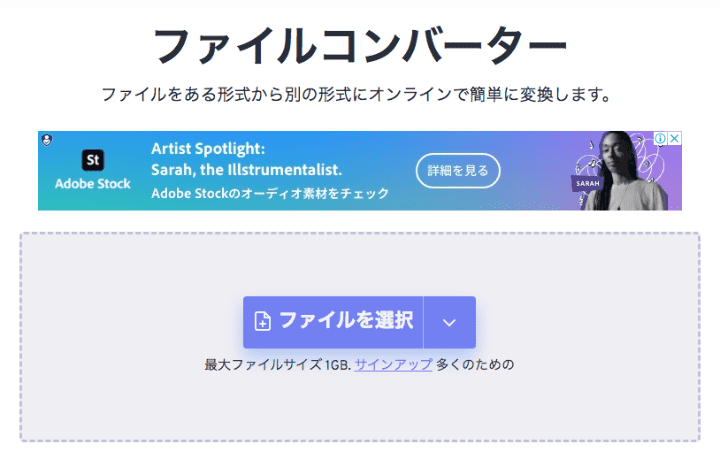Click the ファイルコンバーター page heading
The image size is (720, 465).
pos(360,46)
